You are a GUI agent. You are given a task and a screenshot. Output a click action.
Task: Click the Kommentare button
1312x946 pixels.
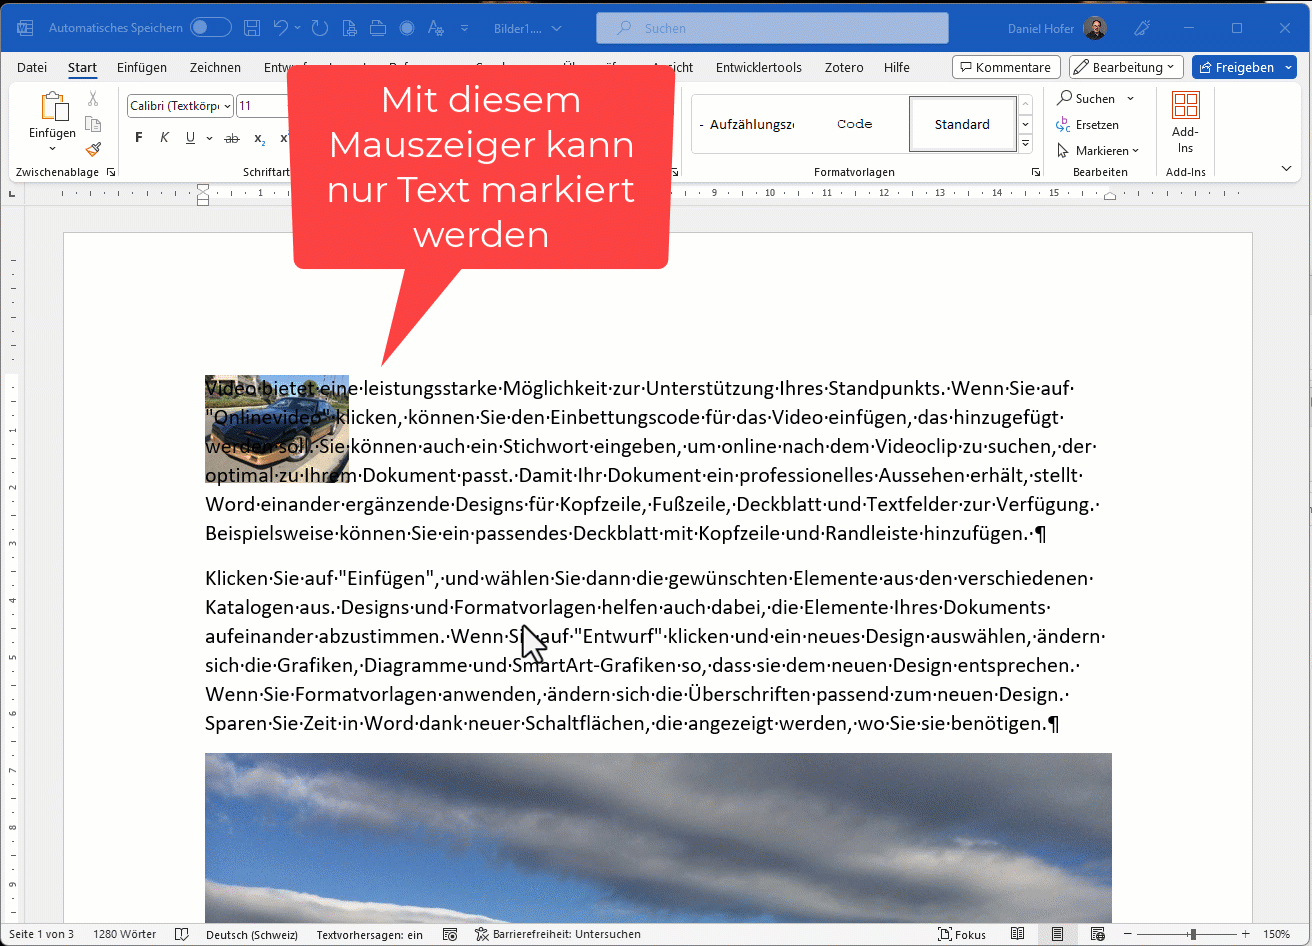1005,67
